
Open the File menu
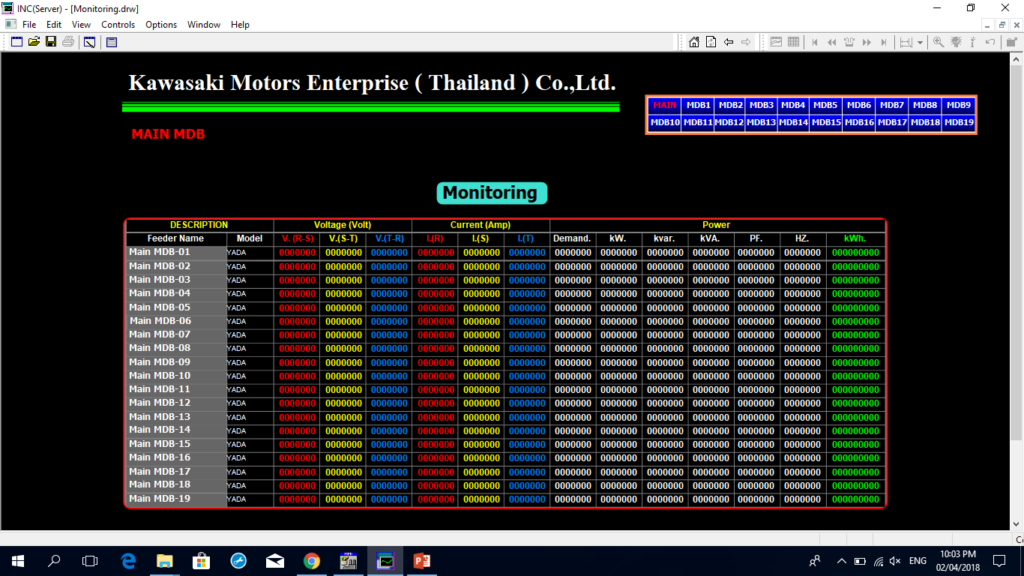tap(29, 25)
